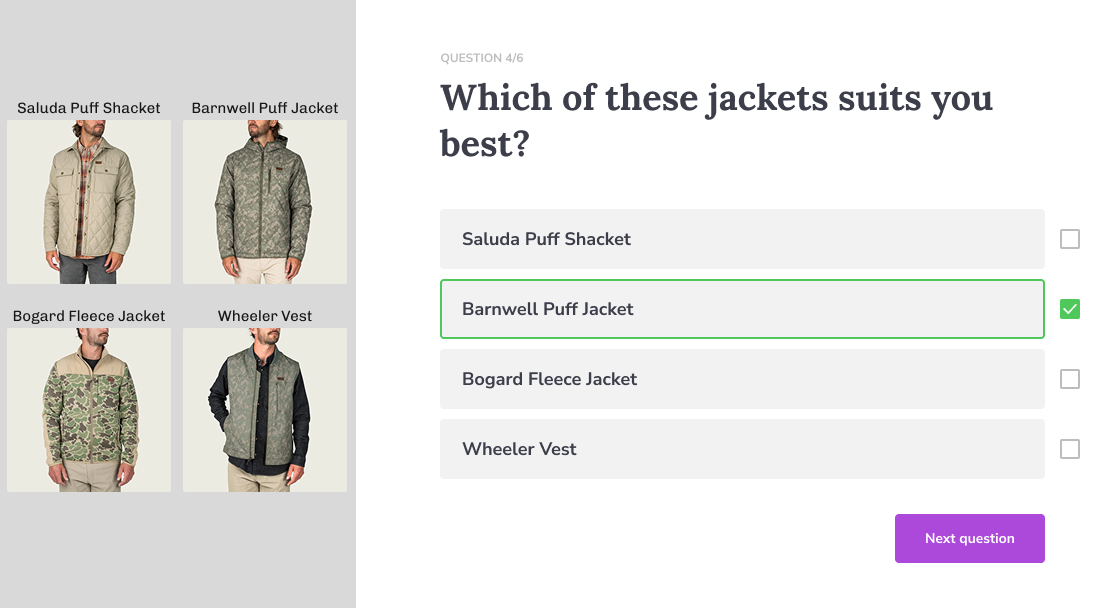Image resolution: width=1120 pixels, height=608 pixels.
Task: Open the Wheeler Vest image
Action: pyautogui.click(x=264, y=410)
